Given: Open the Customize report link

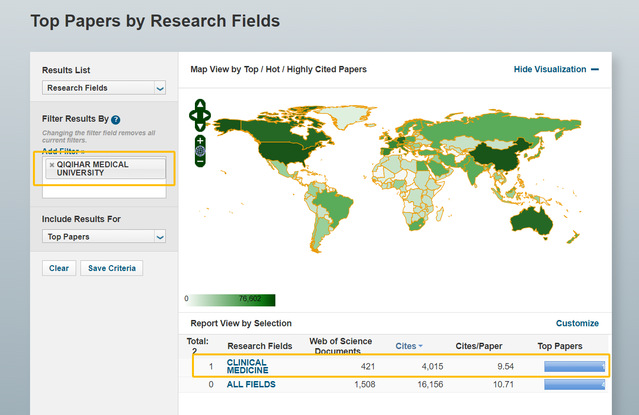Looking at the screenshot, I should click(577, 323).
